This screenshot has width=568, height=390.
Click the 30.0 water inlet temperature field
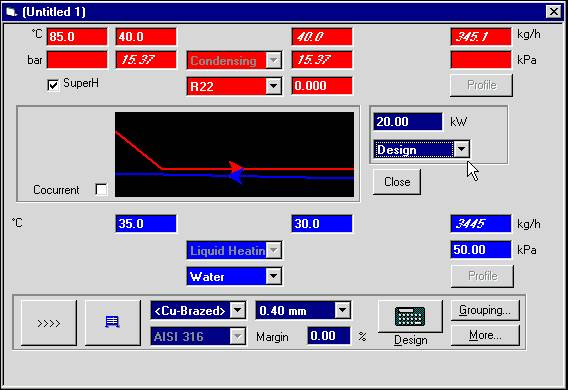(x=322, y=223)
